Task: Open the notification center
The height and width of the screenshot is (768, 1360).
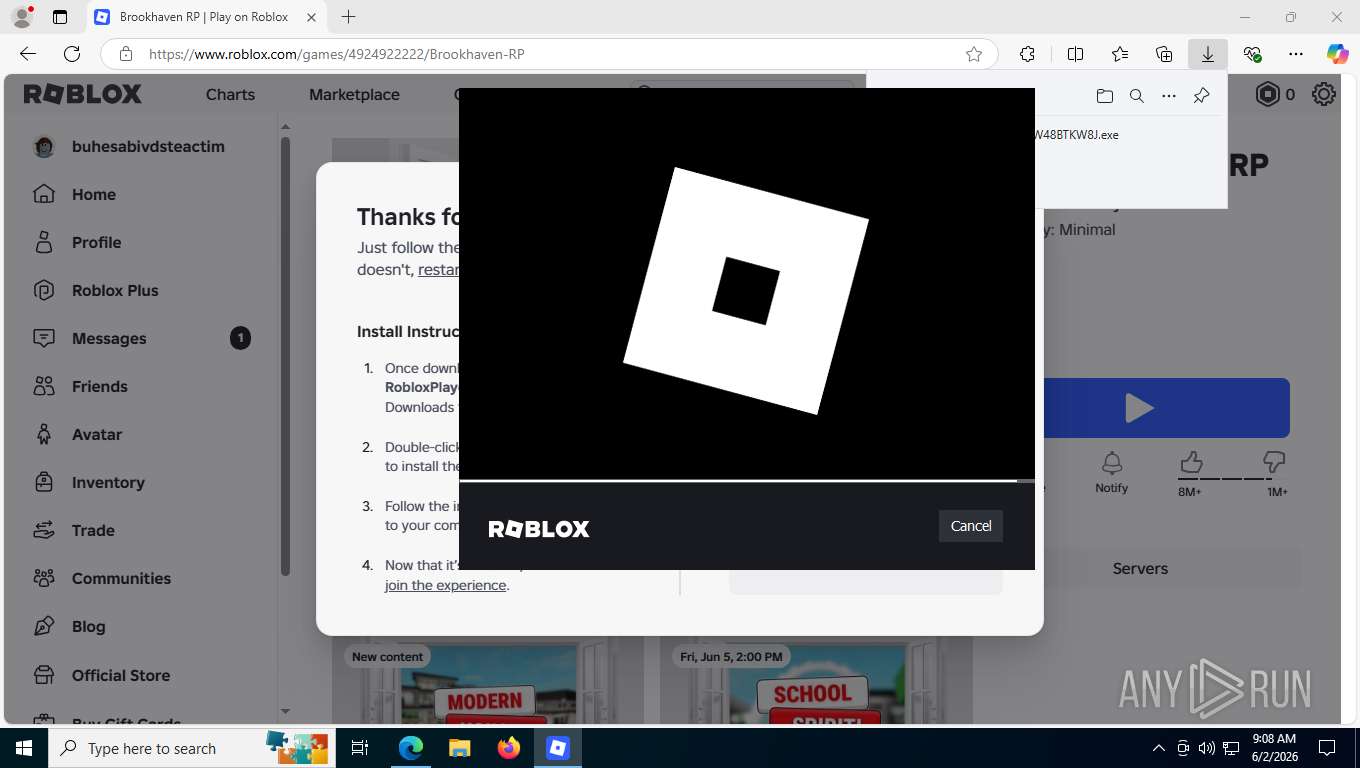Action: pos(1327,748)
